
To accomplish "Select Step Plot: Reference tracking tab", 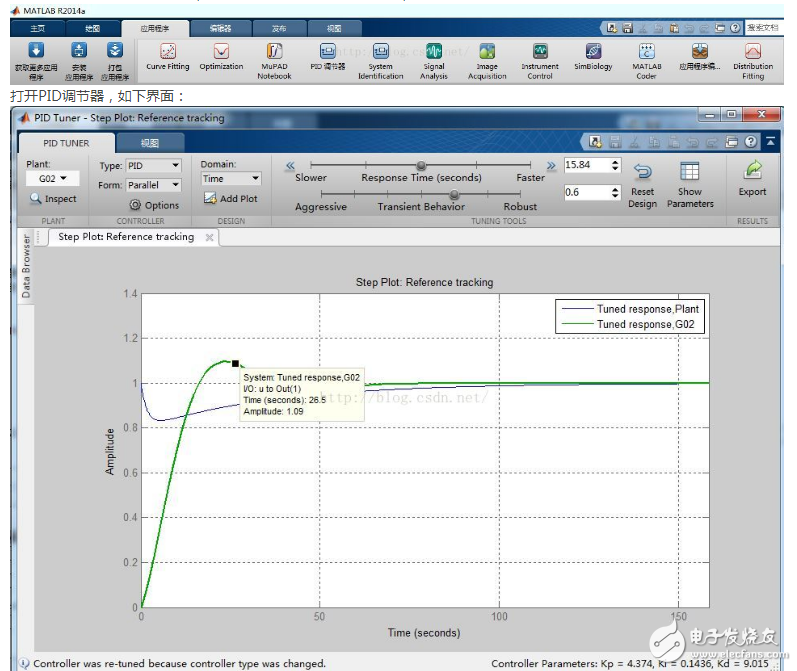I will click(126, 237).
